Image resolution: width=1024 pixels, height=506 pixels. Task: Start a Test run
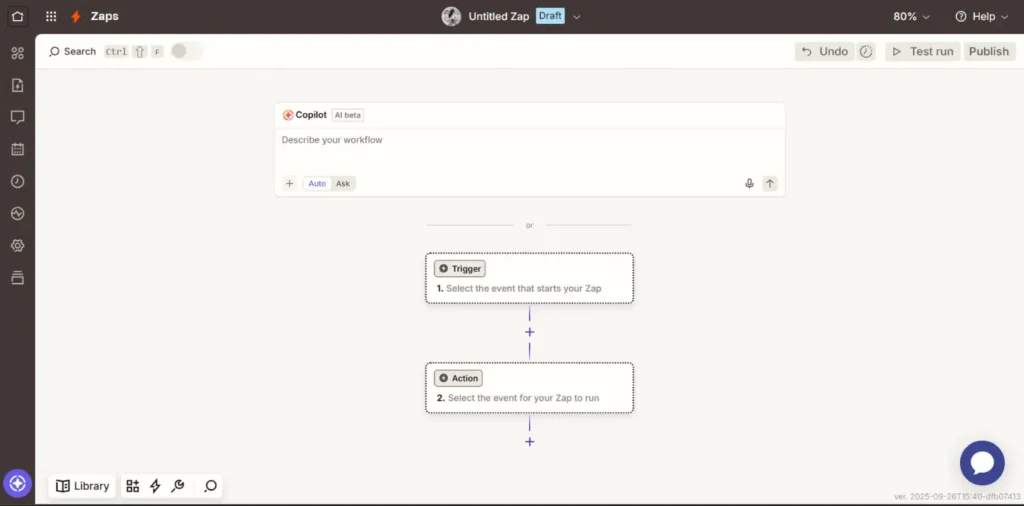pyautogui.click(x=922, y=51)
